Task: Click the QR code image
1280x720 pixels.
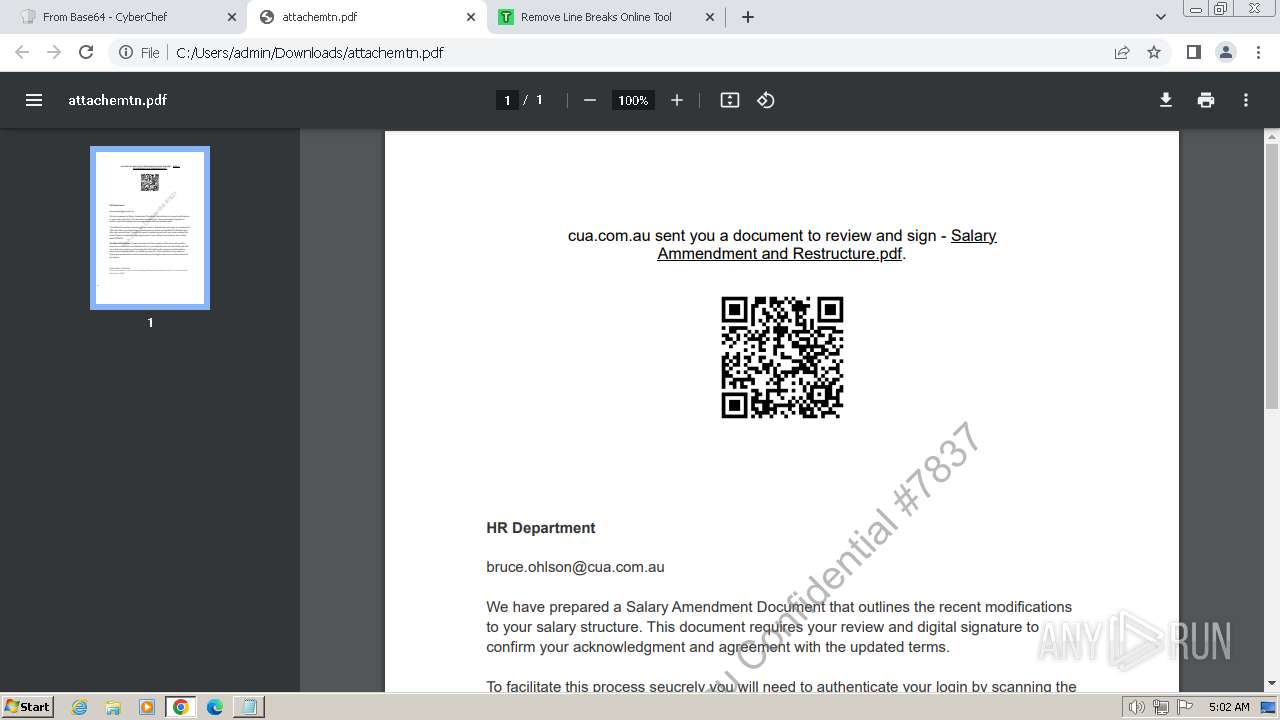Action: click(782, 357)
